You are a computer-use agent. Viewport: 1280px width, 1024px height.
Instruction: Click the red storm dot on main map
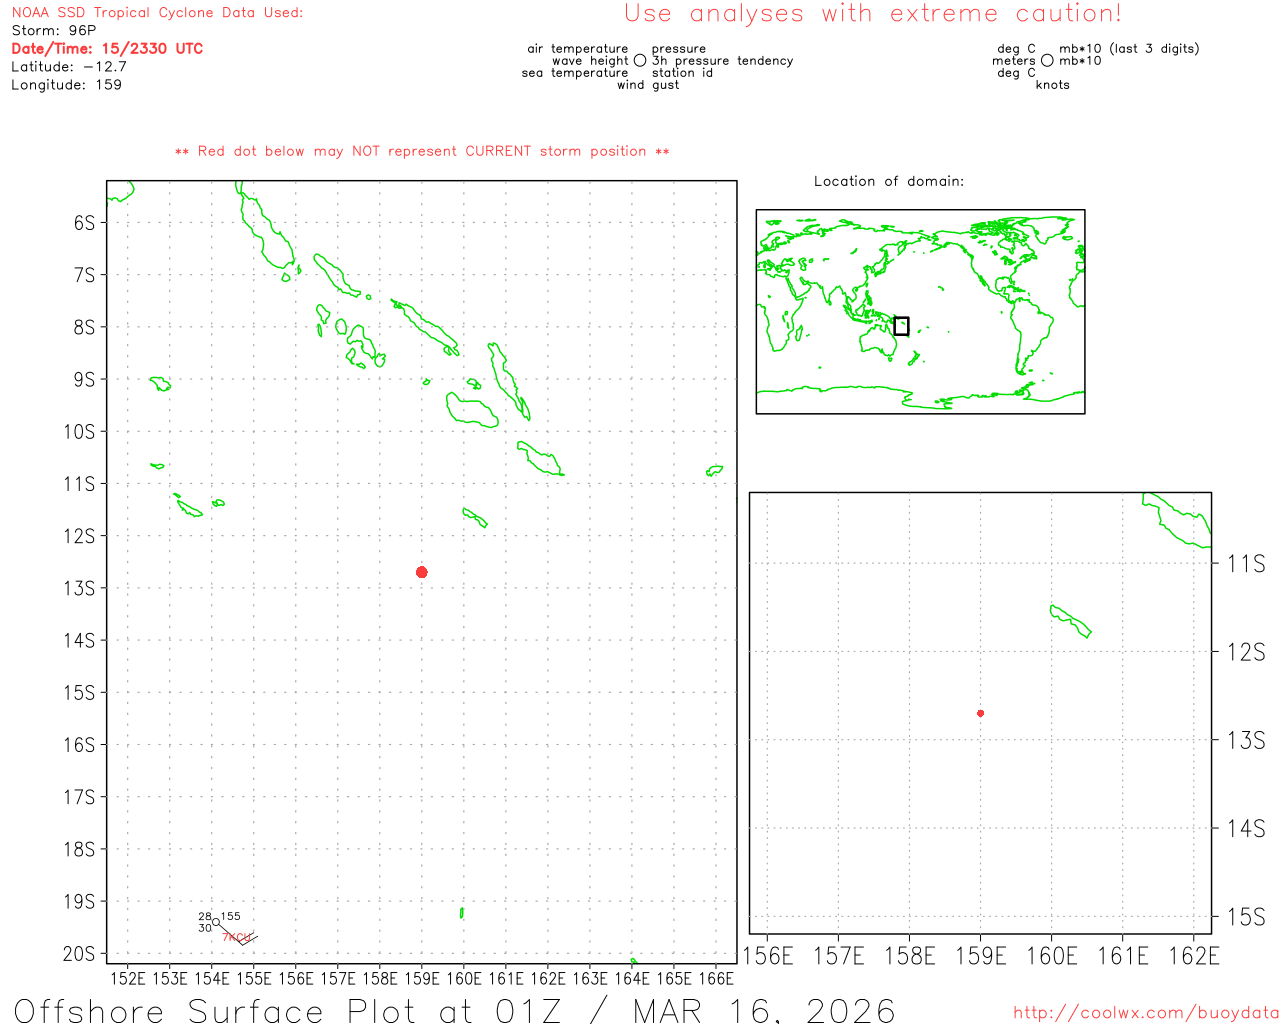[422, 572]
